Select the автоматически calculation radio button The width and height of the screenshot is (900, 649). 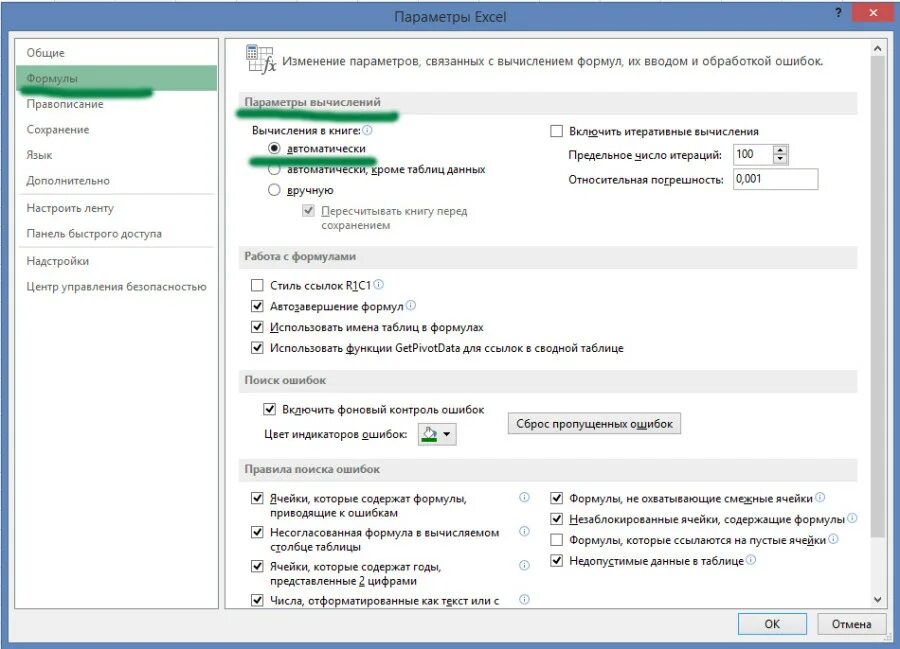point(274,148)
